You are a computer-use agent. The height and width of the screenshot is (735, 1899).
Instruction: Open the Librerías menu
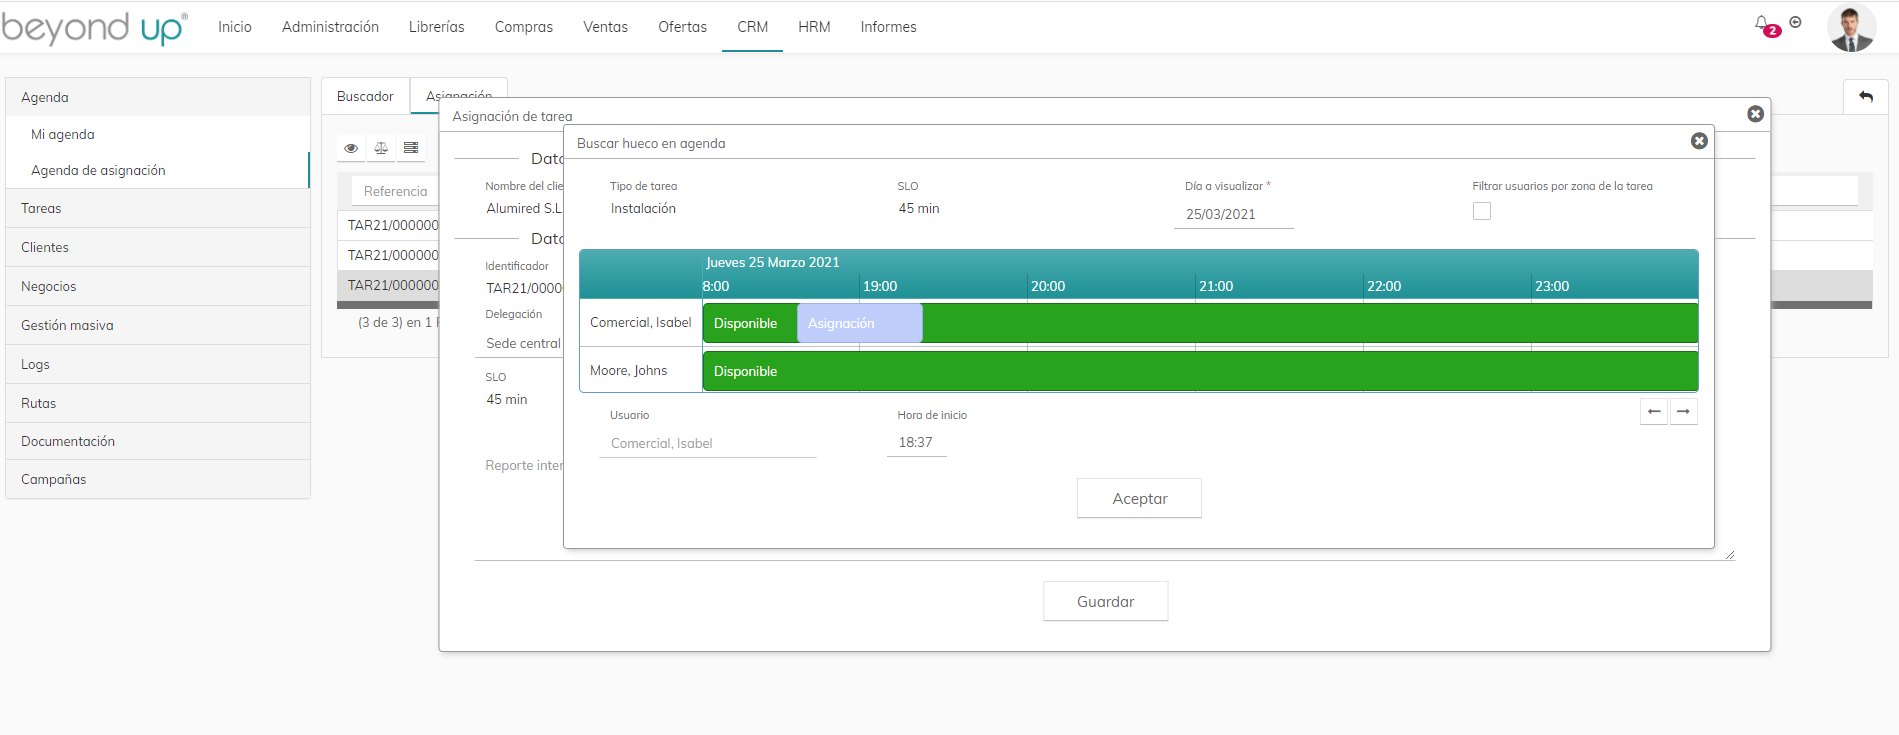coord(437,27)
